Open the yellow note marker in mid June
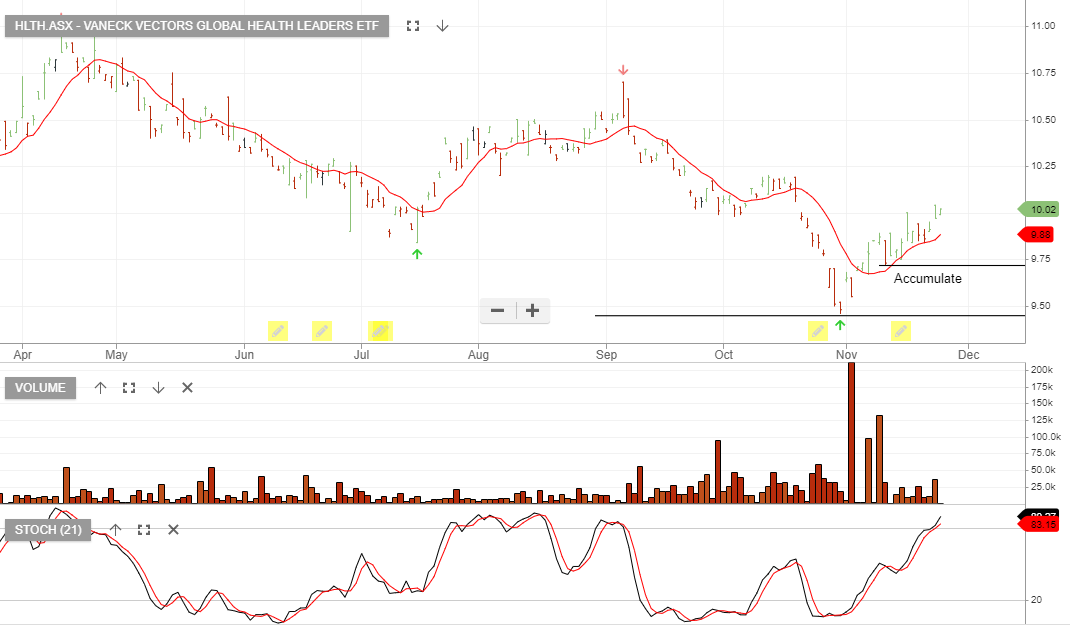1070x627 pixels. [x=322, y=331]
